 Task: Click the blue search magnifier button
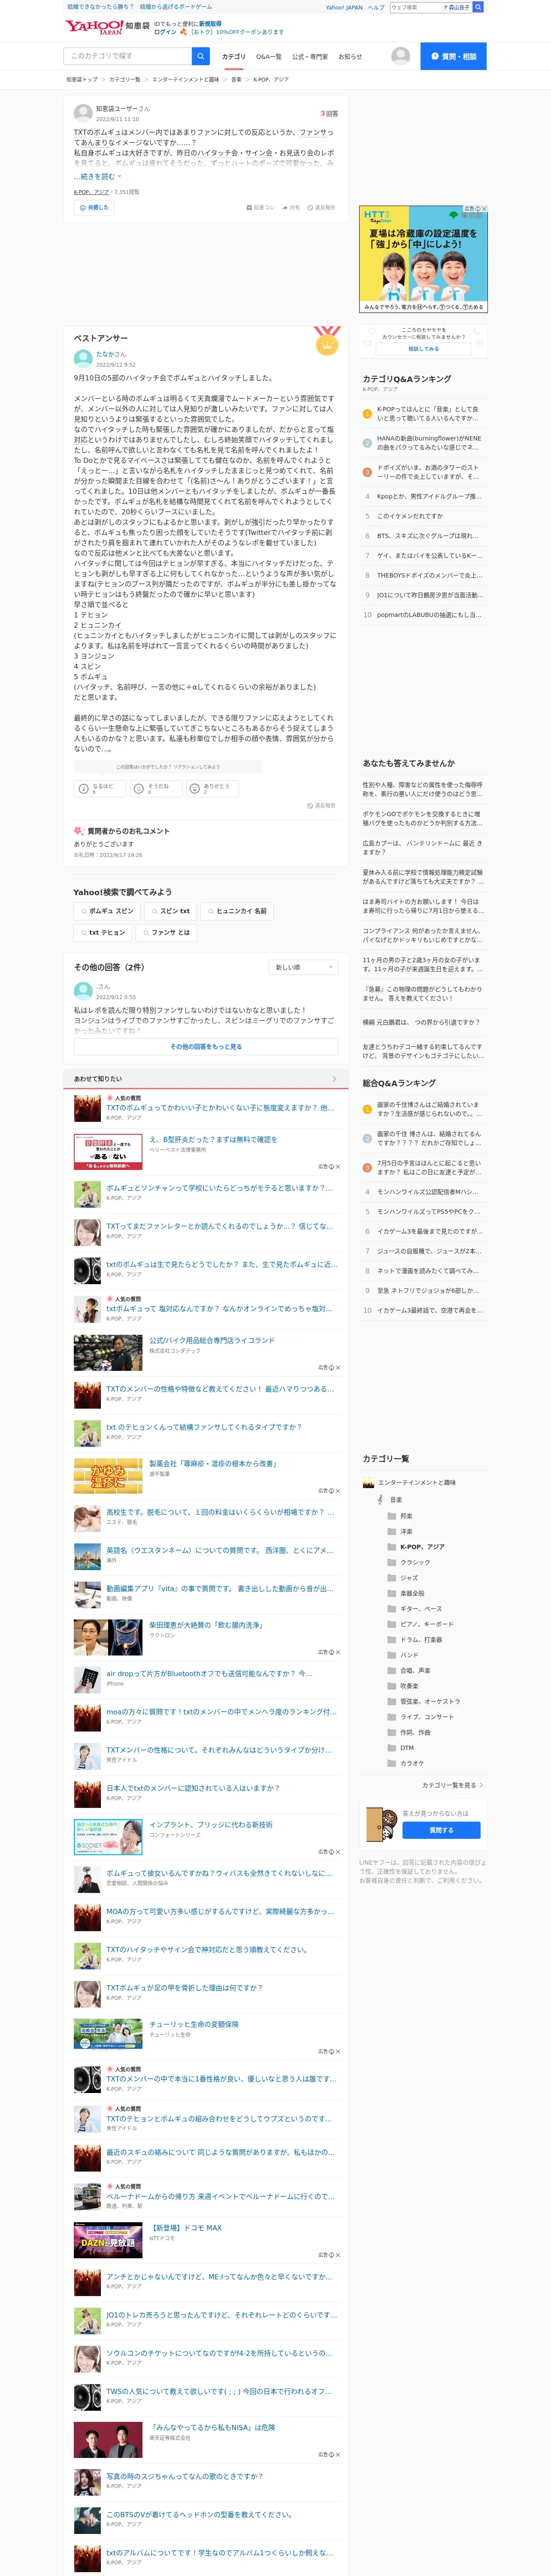tap(201, 56)
